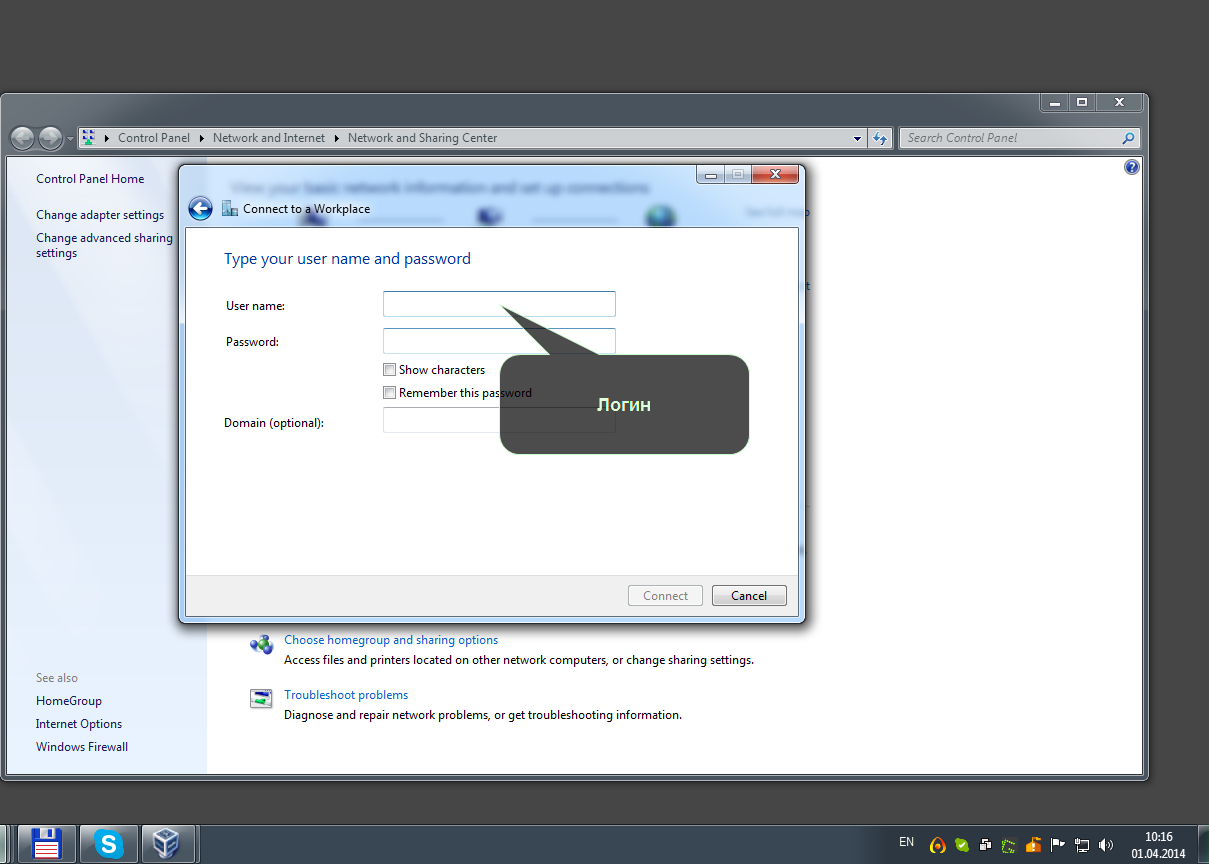Open the recent pages dropdown arrow

click(70, 139)
